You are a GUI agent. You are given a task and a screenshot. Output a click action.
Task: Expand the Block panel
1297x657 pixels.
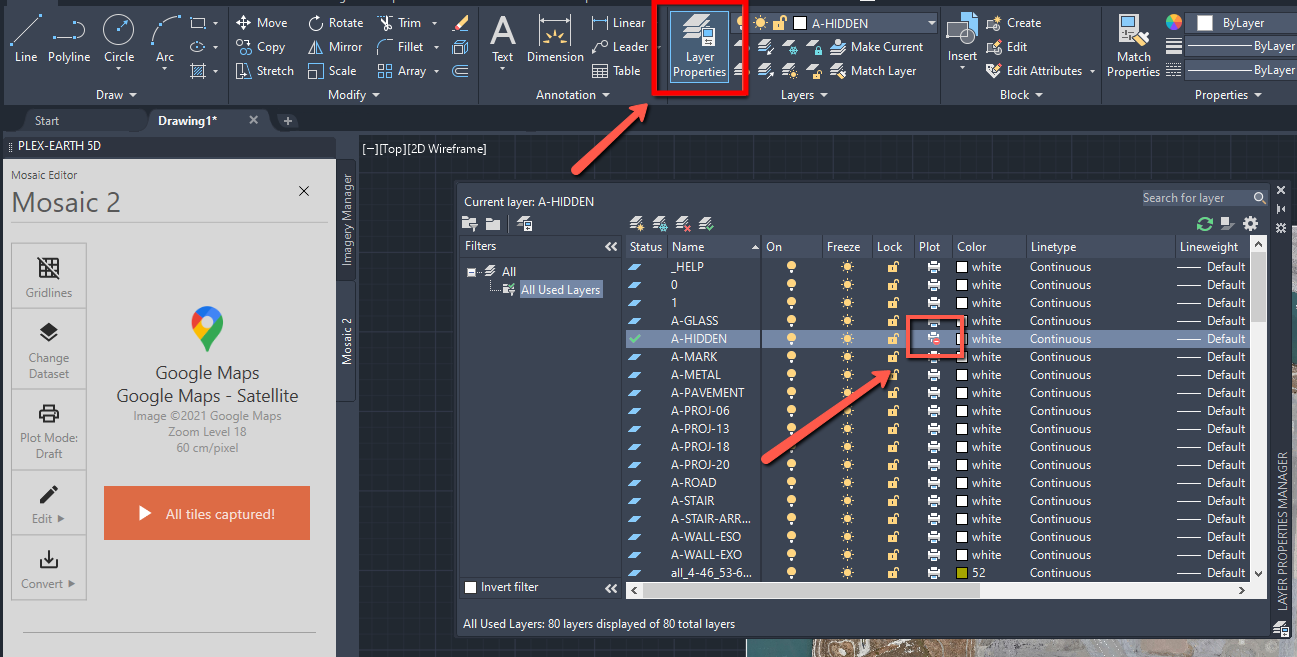click(1021, 95)
